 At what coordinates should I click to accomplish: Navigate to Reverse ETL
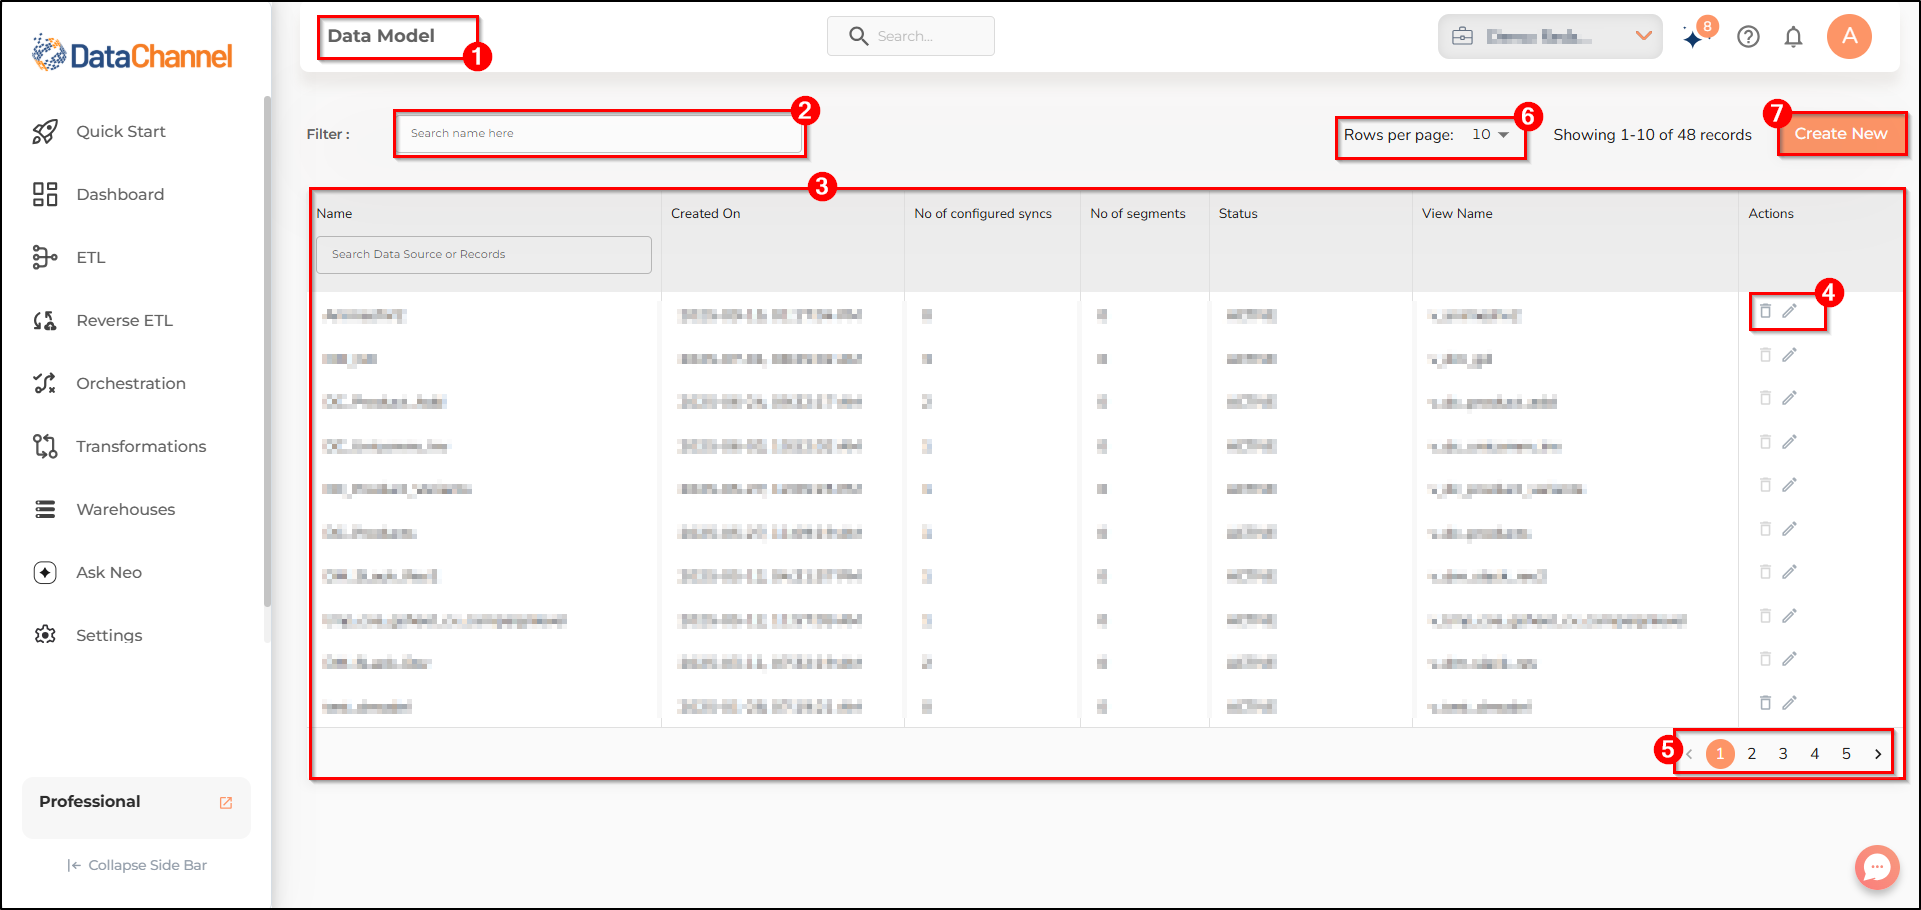[102, 320]
